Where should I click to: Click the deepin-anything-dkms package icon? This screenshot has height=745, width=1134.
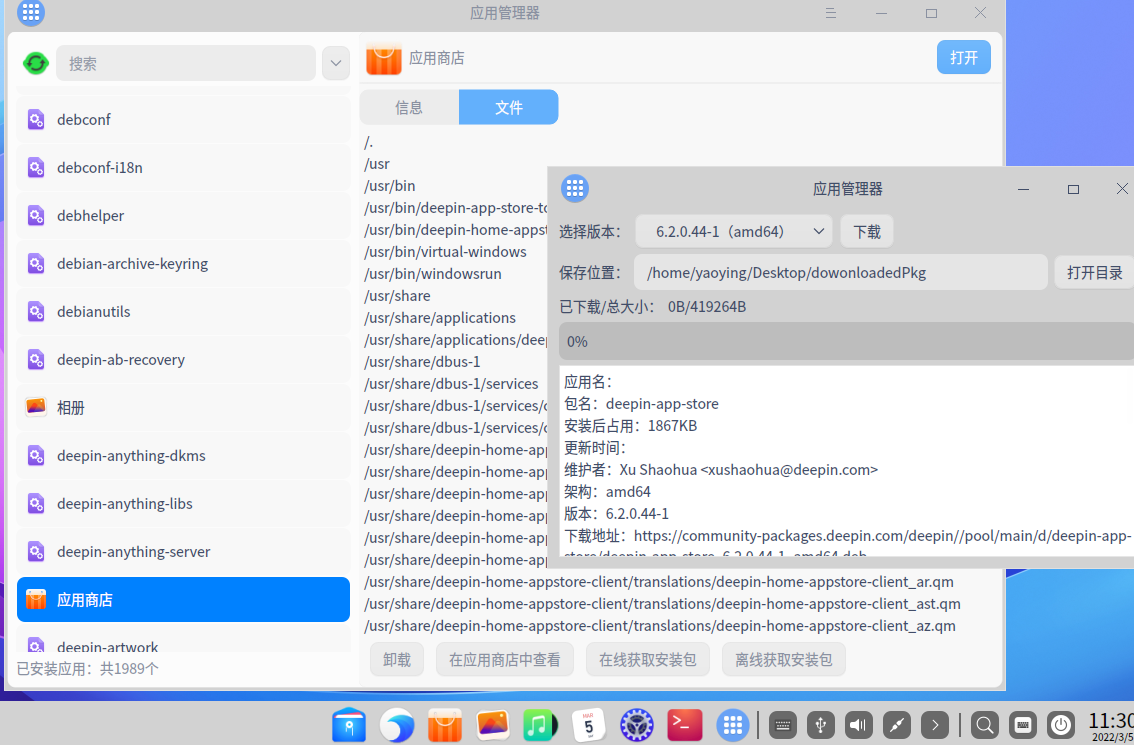pyautogui.click(x=36, y=456)
